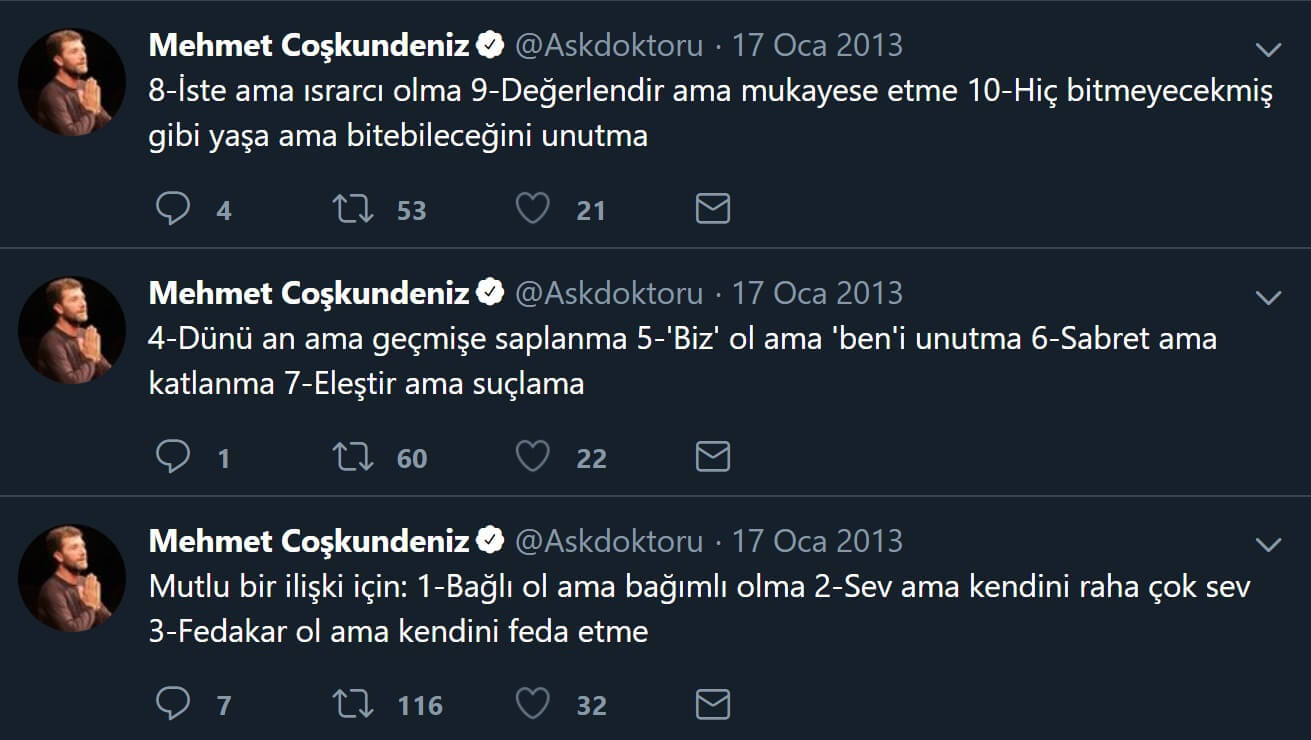Reply to the "Mutlu bir ilişki için" tweet

(x=174, y=705)
